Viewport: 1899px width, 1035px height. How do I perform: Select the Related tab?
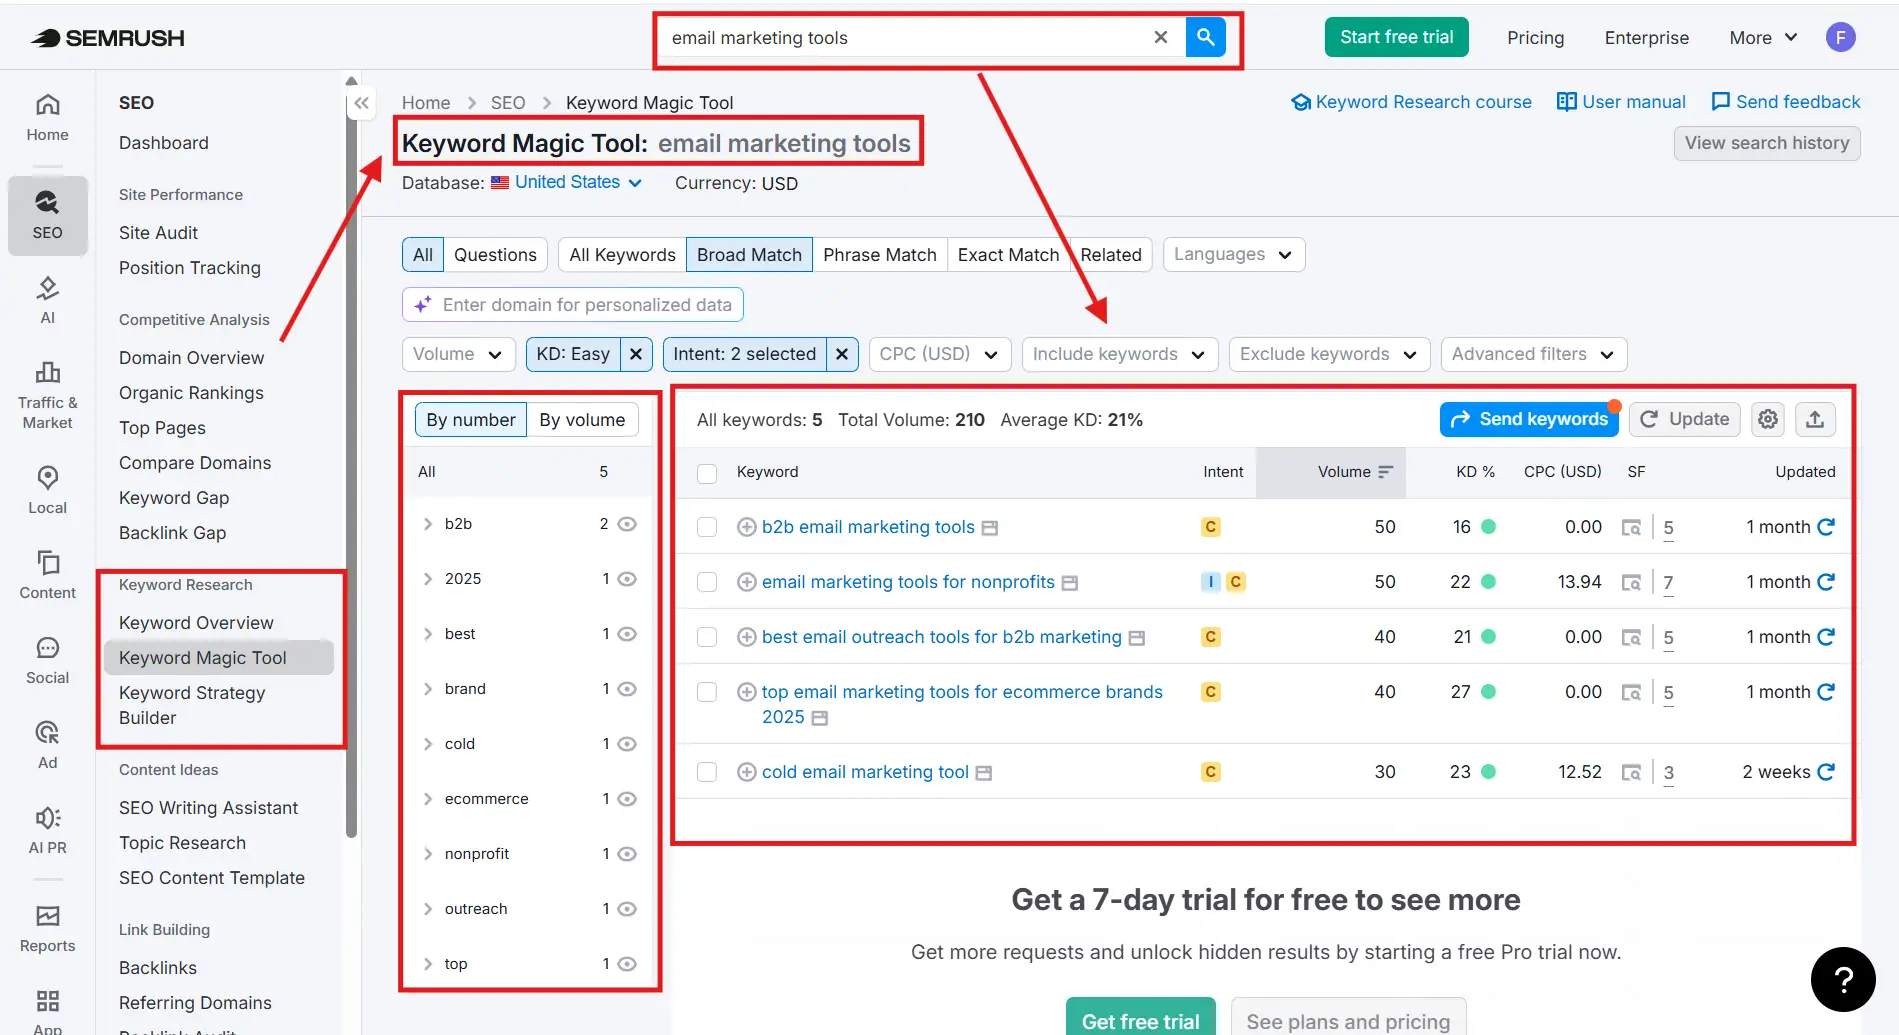coord(1110,255)
